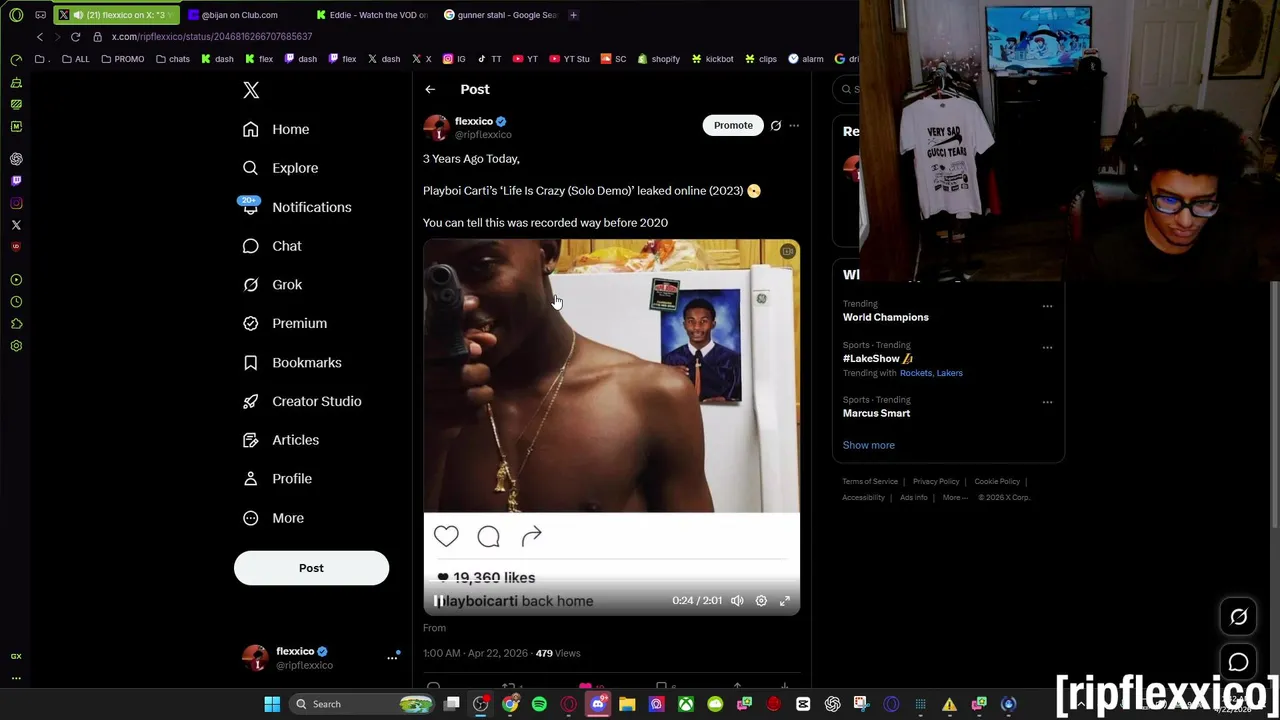The image size is (1280, 720).
Task: Open #LakeShow trending topic
Action: coord(877,358)
